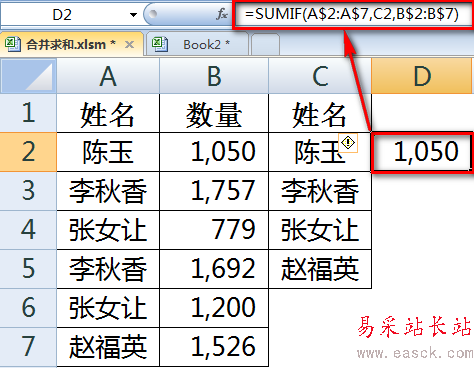Select cell with value 779
Image resolution: width=474 pixels, height=368 pixels.
[214, 230]
